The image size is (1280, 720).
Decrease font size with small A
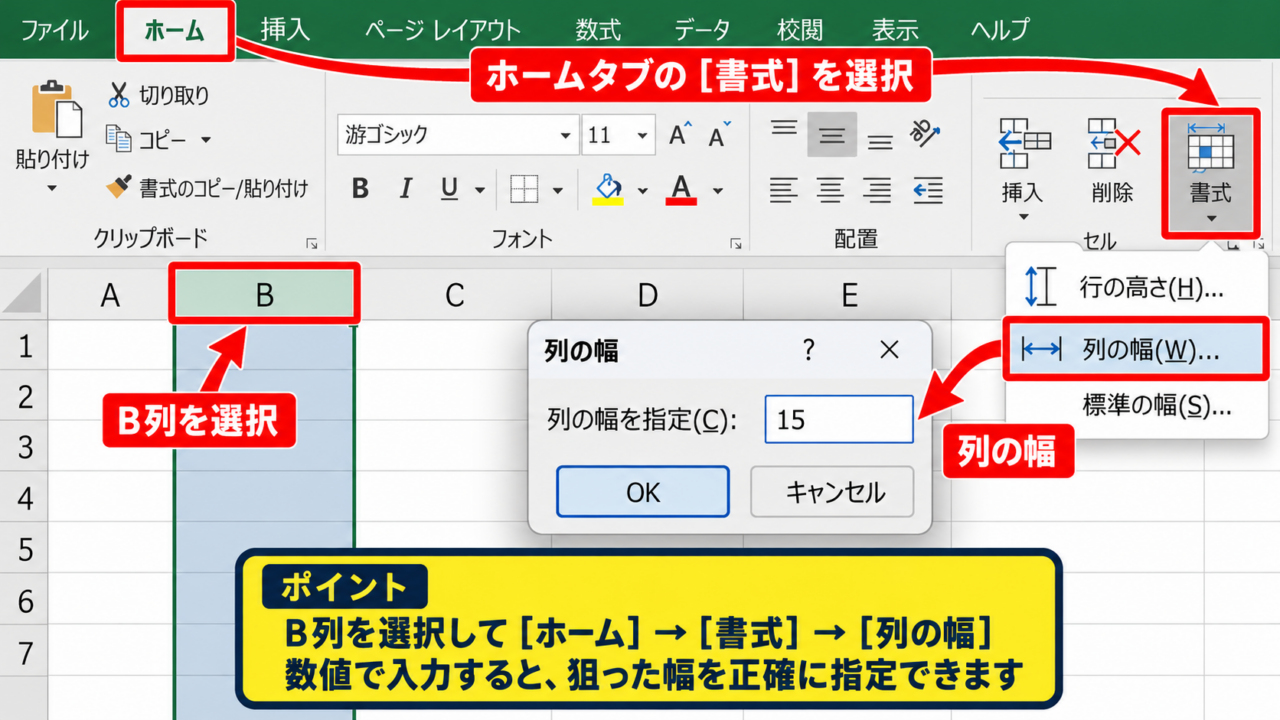[x=719, y=135]
